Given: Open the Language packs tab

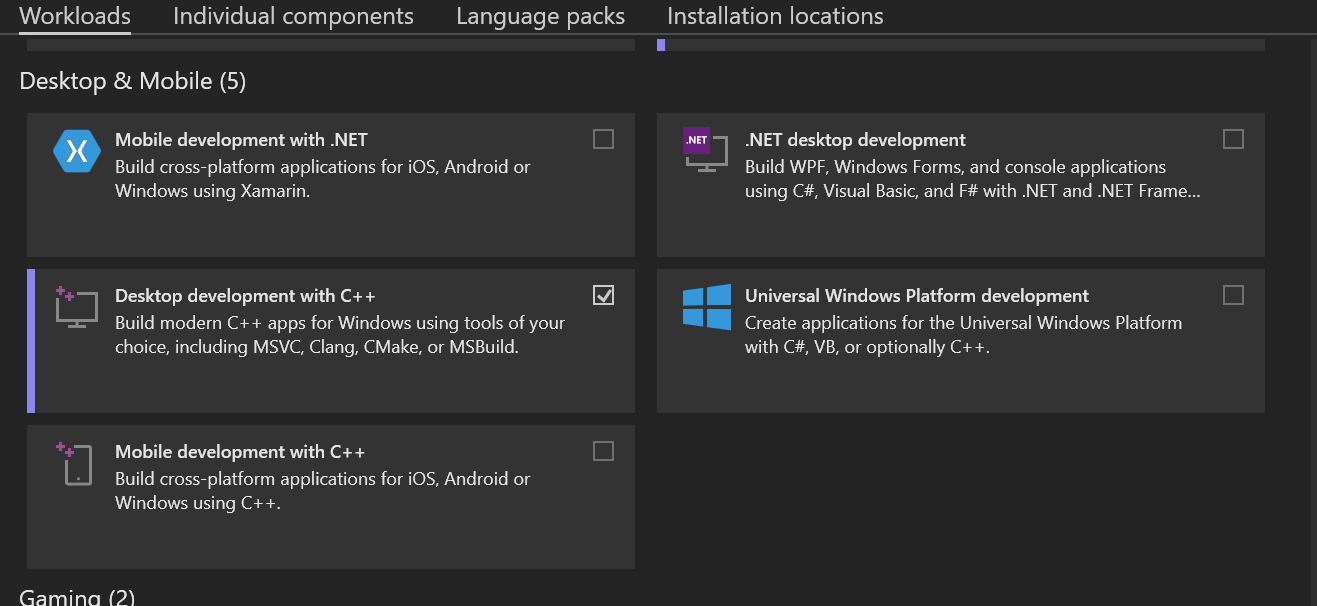Looking at the screenshot, I should (x=540, y=16).
